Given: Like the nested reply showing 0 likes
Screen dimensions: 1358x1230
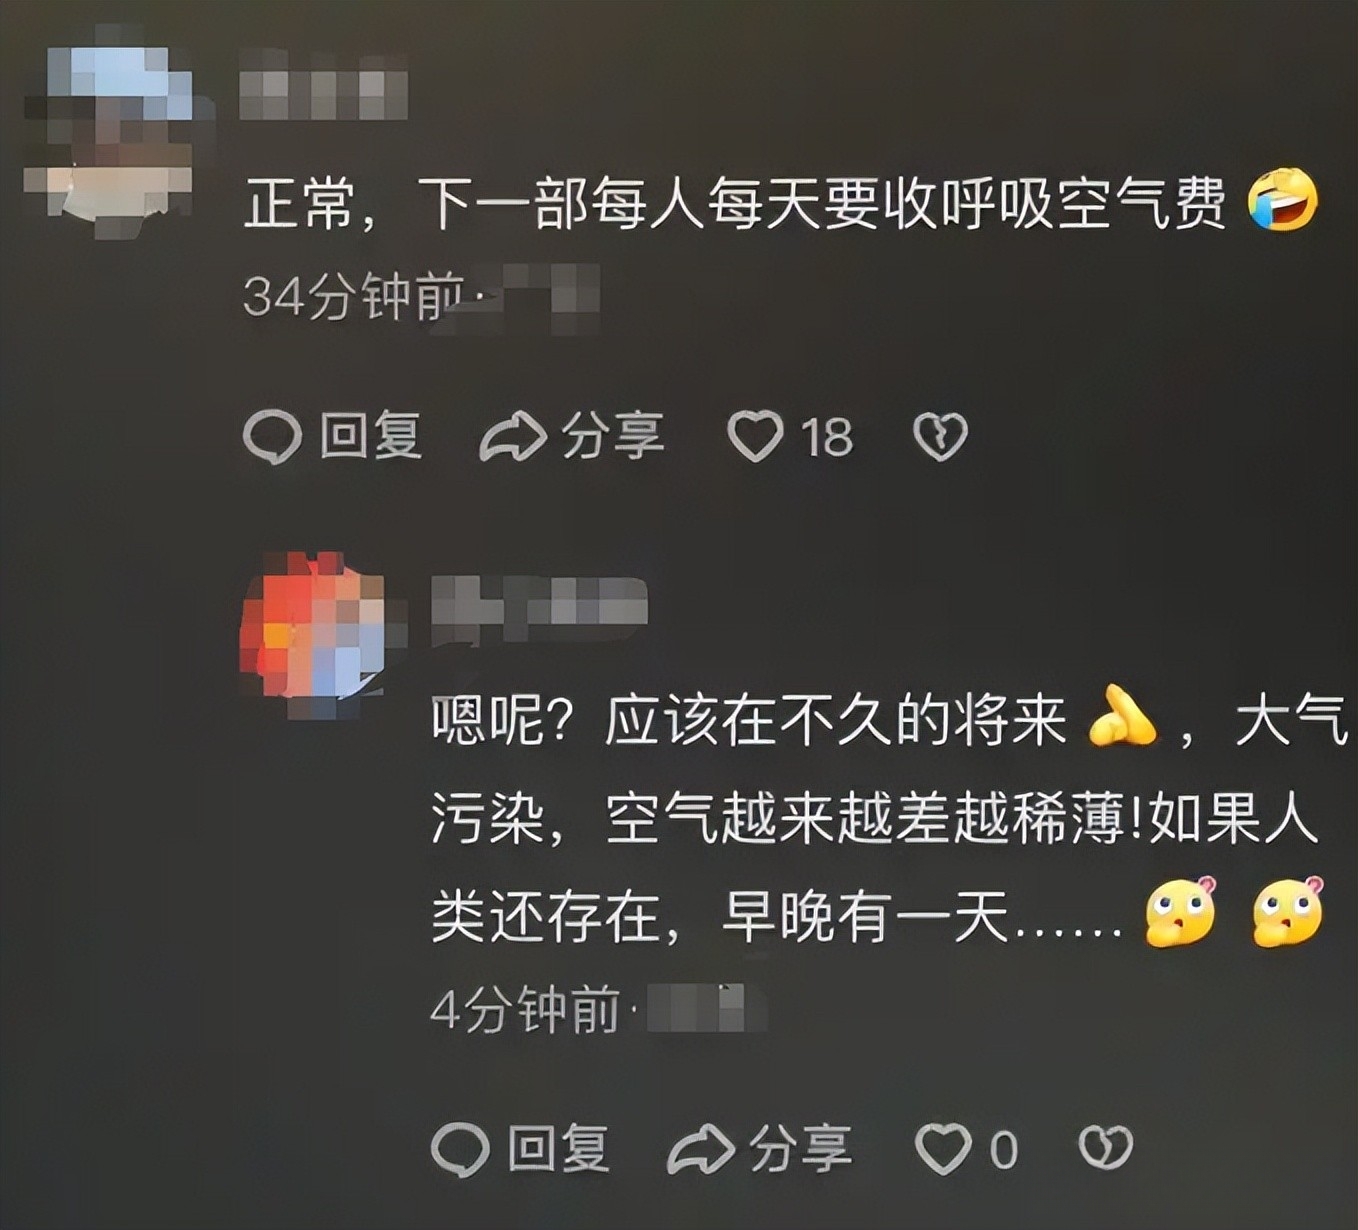Looking at the screenshot, I should point(943,1149).
